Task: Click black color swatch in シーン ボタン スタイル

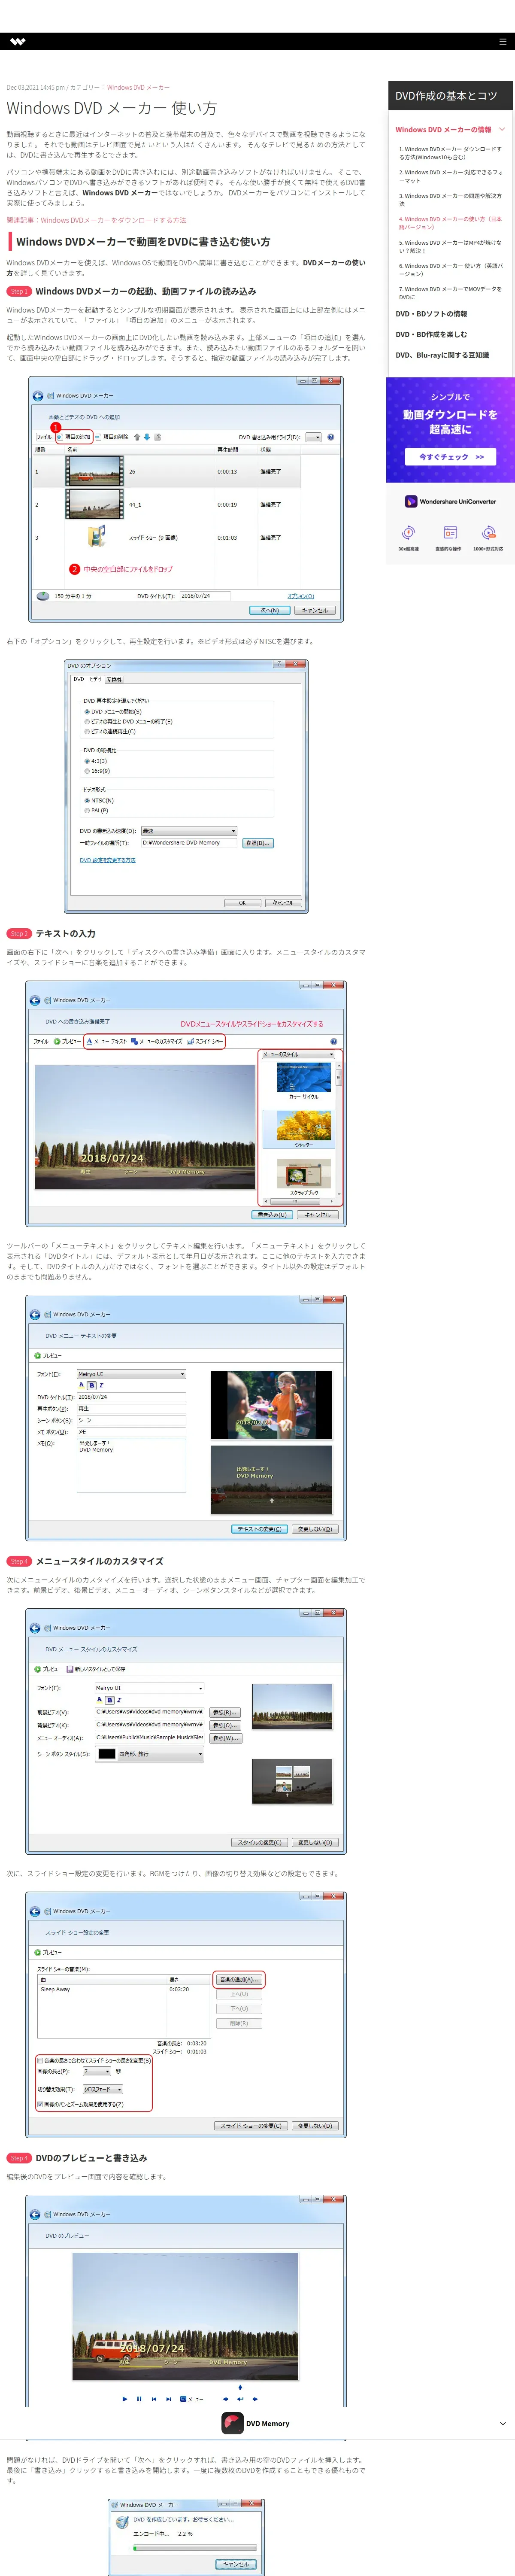Action: pos(106,1754)
